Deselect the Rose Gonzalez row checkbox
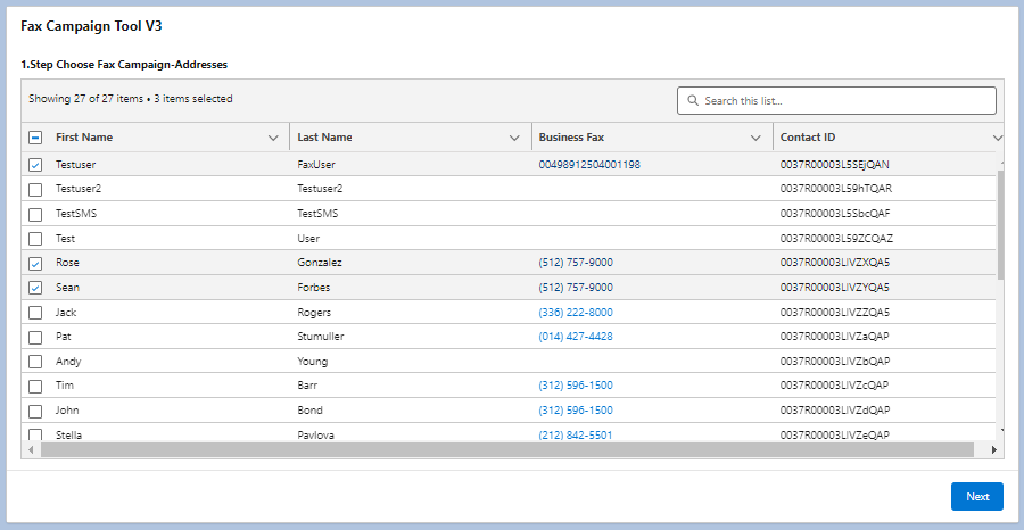 (35, 263)
